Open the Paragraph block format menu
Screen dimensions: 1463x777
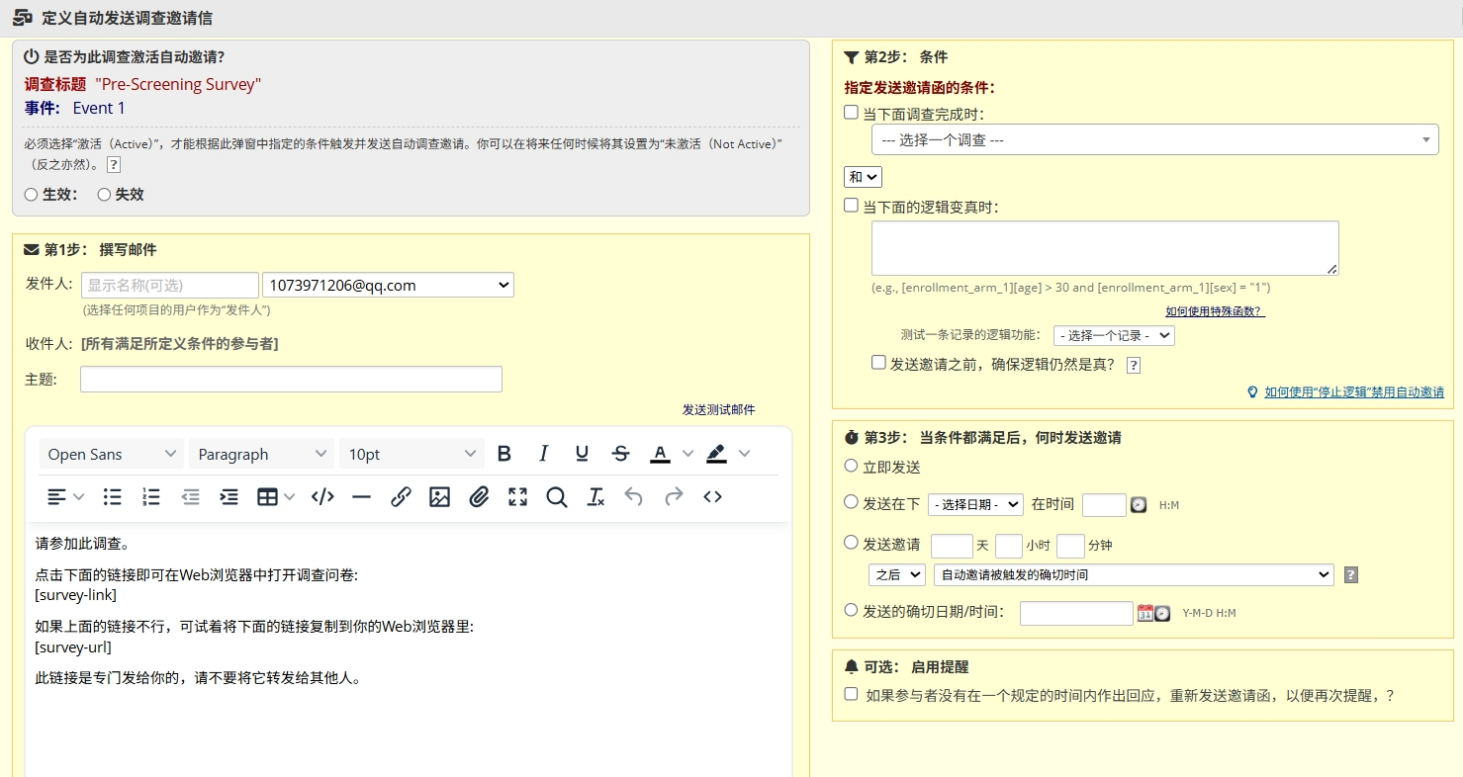coord(262,454)
